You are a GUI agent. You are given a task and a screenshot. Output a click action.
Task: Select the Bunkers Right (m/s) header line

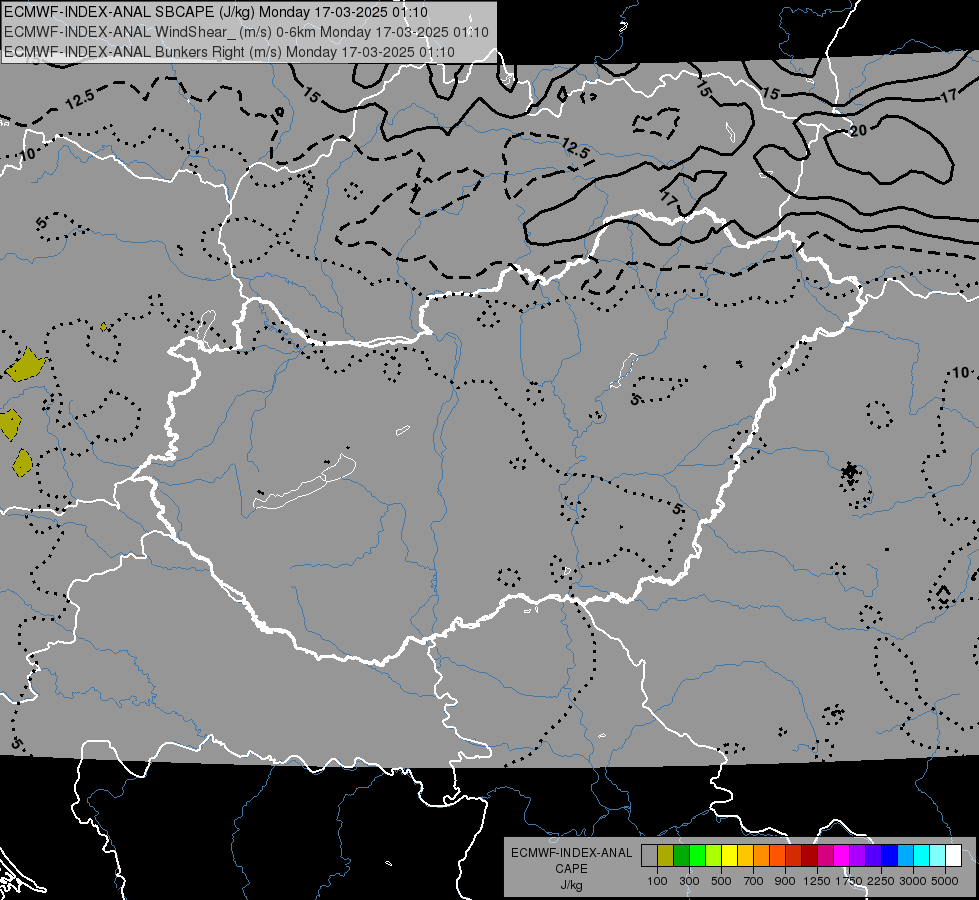(229, 52)
